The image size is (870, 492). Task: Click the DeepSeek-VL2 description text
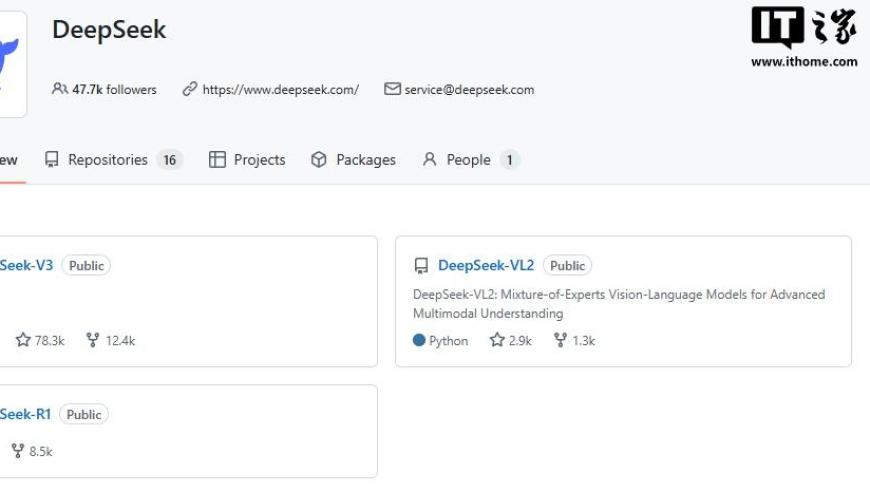point(619,304)
